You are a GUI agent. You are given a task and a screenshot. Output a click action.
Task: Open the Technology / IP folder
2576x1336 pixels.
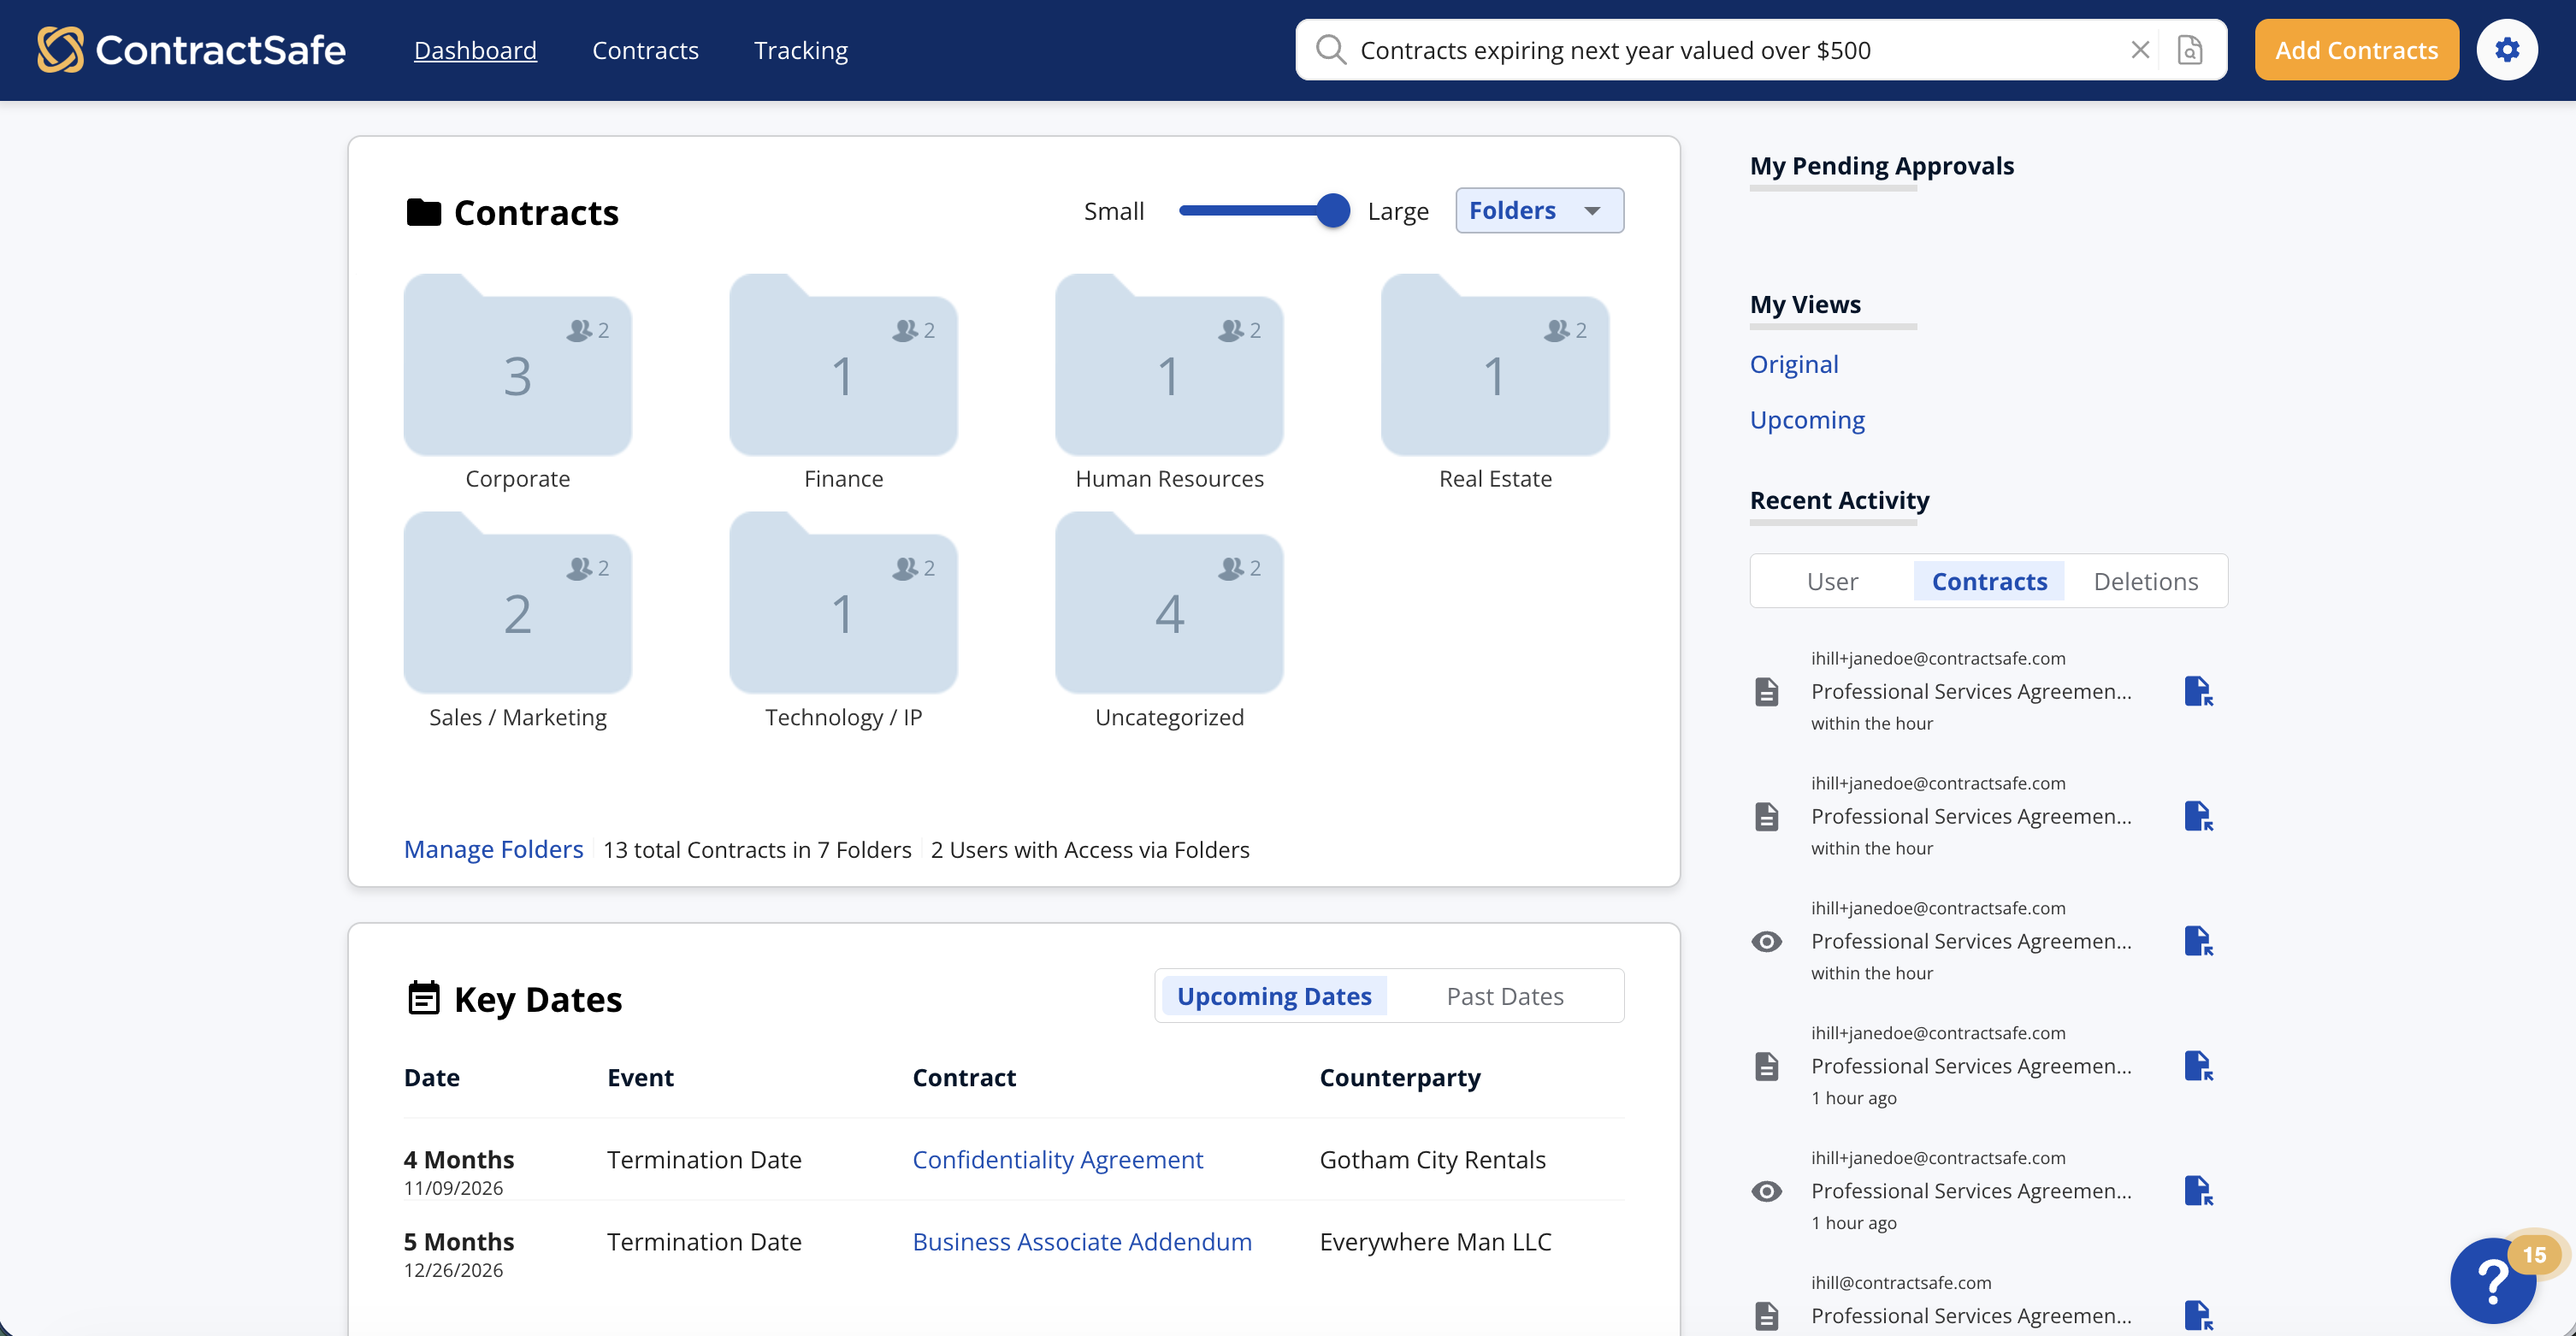(844, 603)
